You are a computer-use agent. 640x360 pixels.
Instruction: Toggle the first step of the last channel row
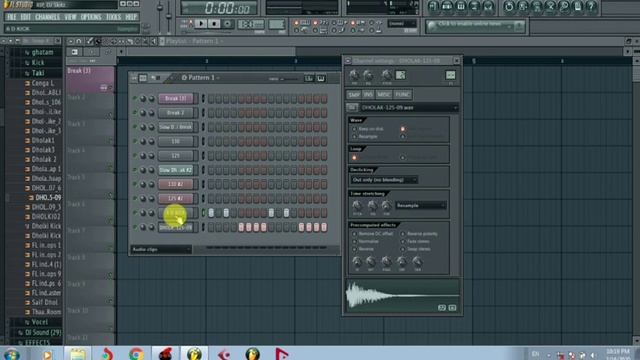pyautogui.click(x=211, y=227)
